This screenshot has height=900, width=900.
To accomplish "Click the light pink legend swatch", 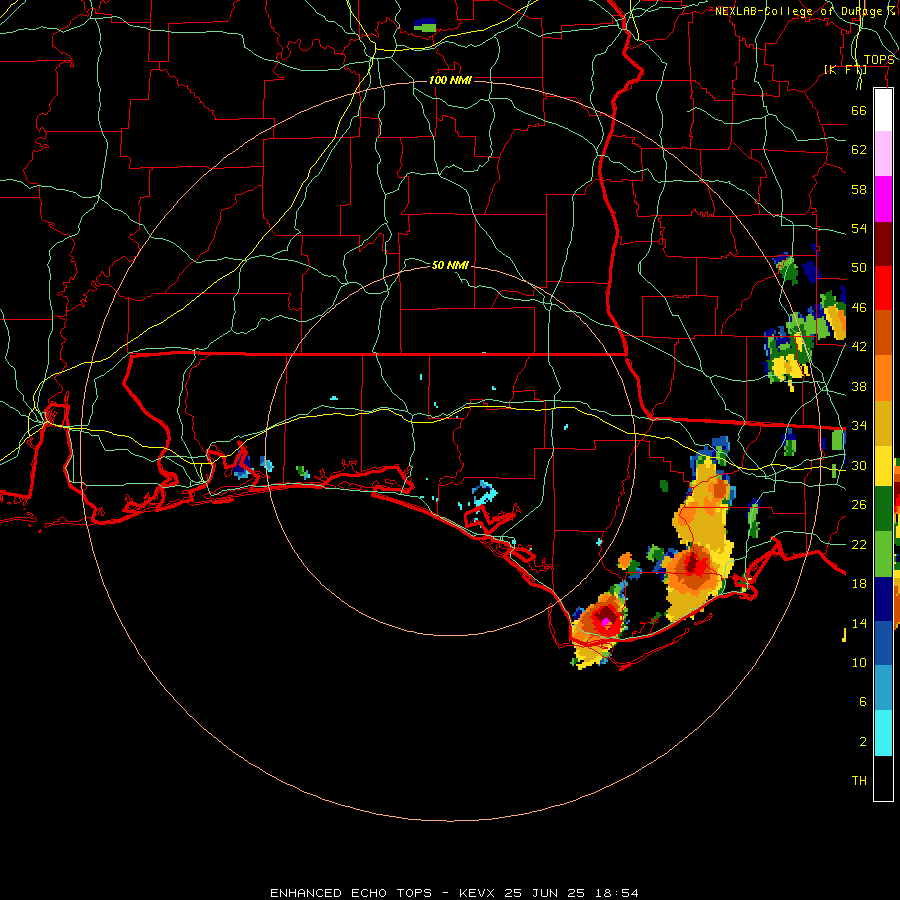I will pos(883,153).
